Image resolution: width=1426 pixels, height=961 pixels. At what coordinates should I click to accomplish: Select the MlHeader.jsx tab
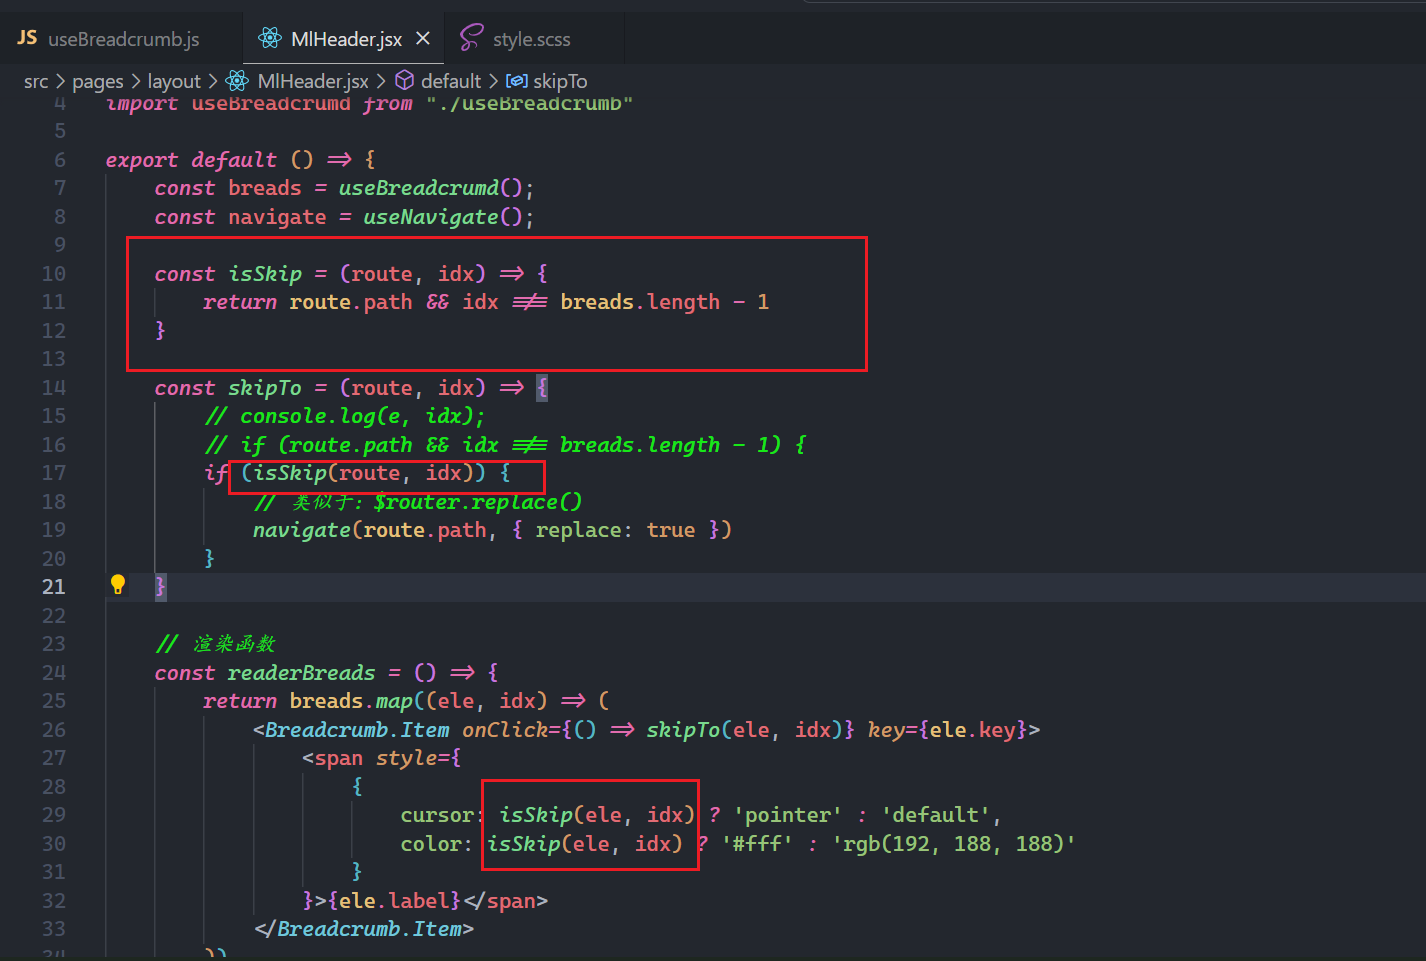345,39
